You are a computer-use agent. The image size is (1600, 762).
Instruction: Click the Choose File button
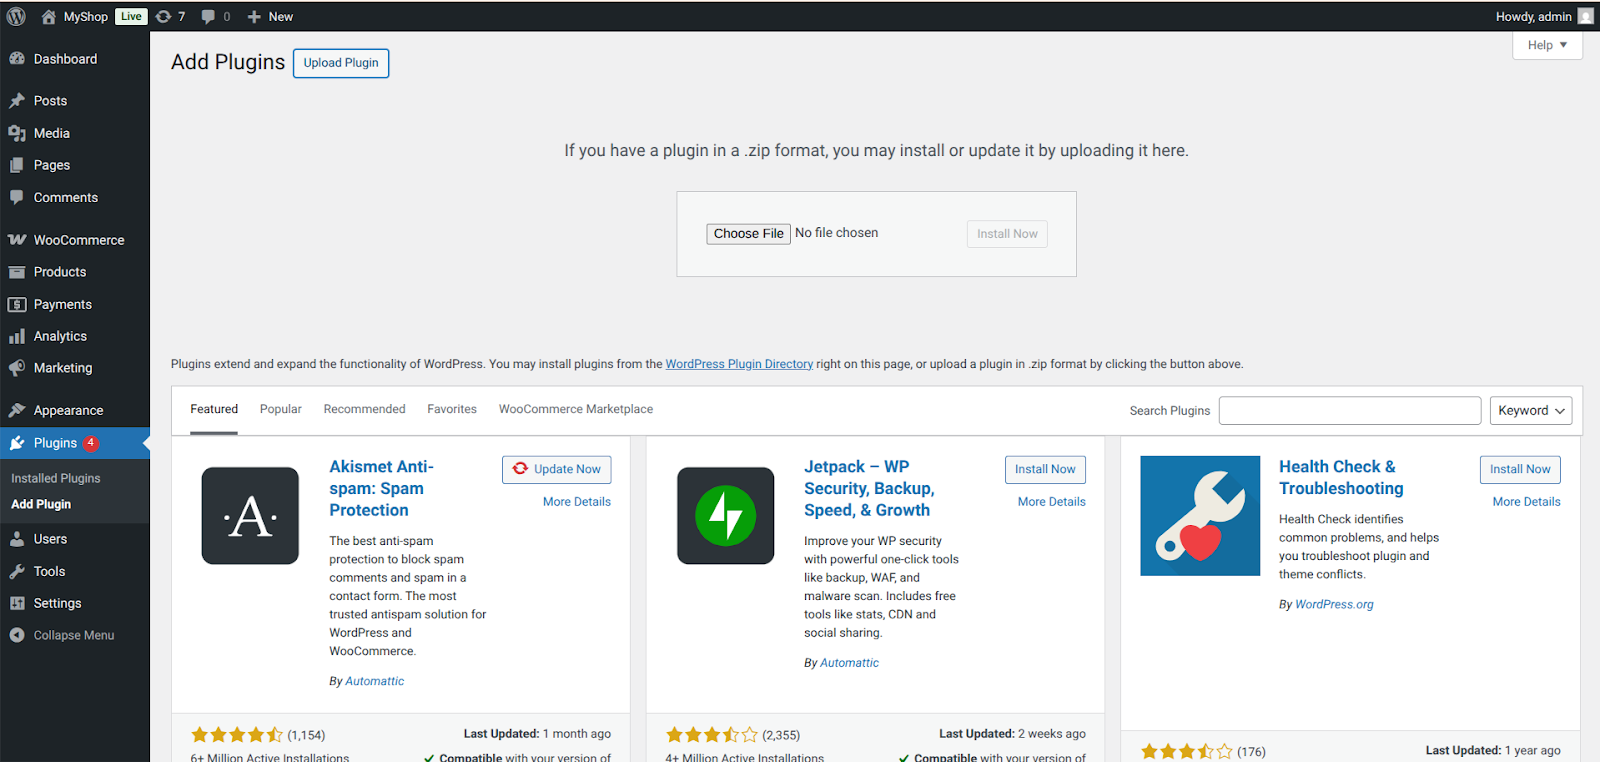pos(749,234)
